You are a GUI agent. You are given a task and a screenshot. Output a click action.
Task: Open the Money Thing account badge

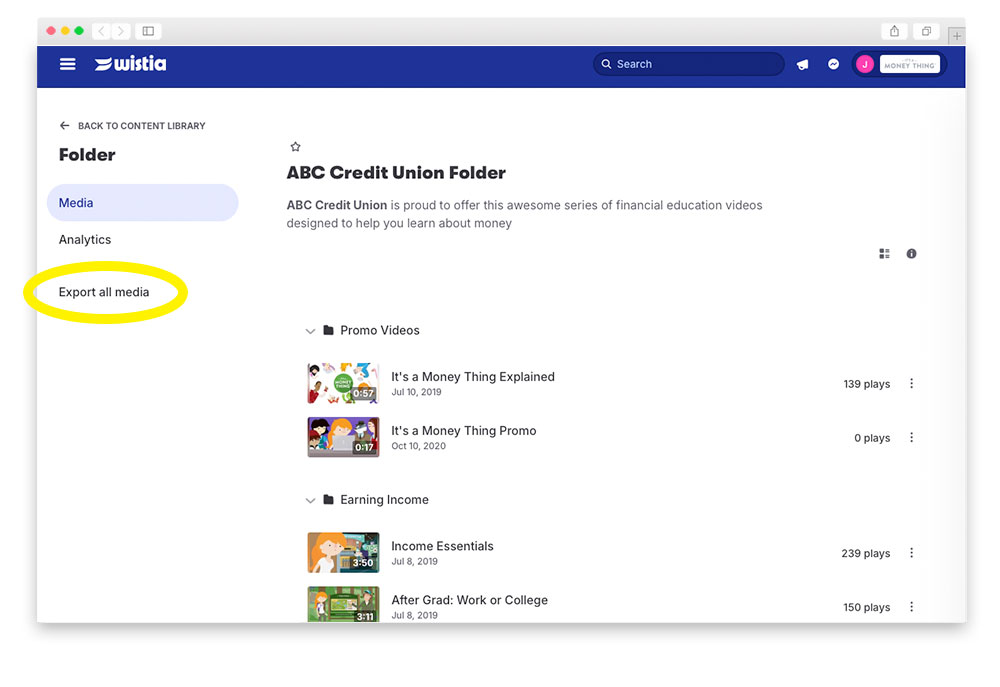pyautogui.click(x=909, y=64)
